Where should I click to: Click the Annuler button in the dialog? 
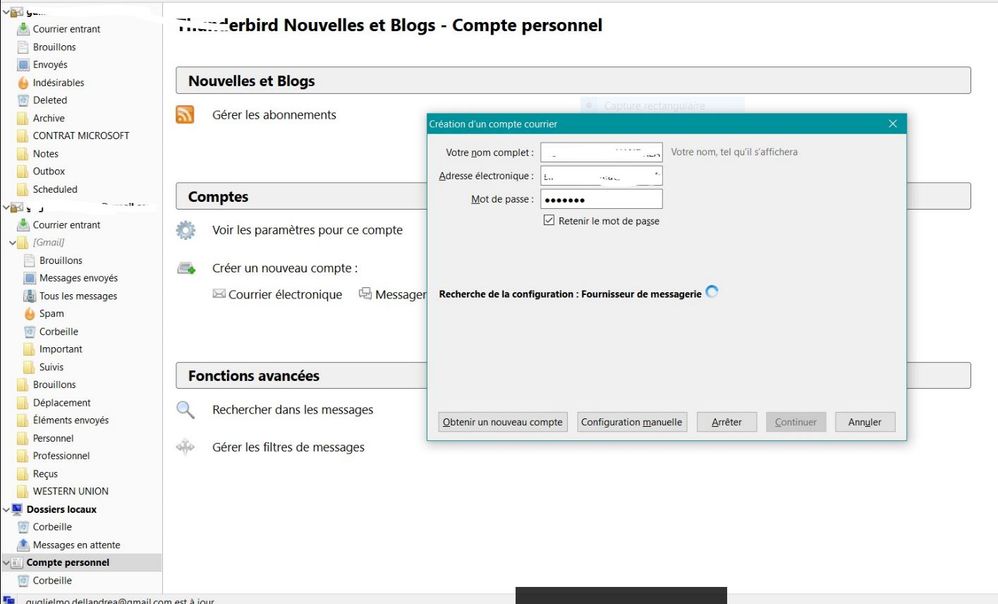pyautogui.click(x=865, y=422)
